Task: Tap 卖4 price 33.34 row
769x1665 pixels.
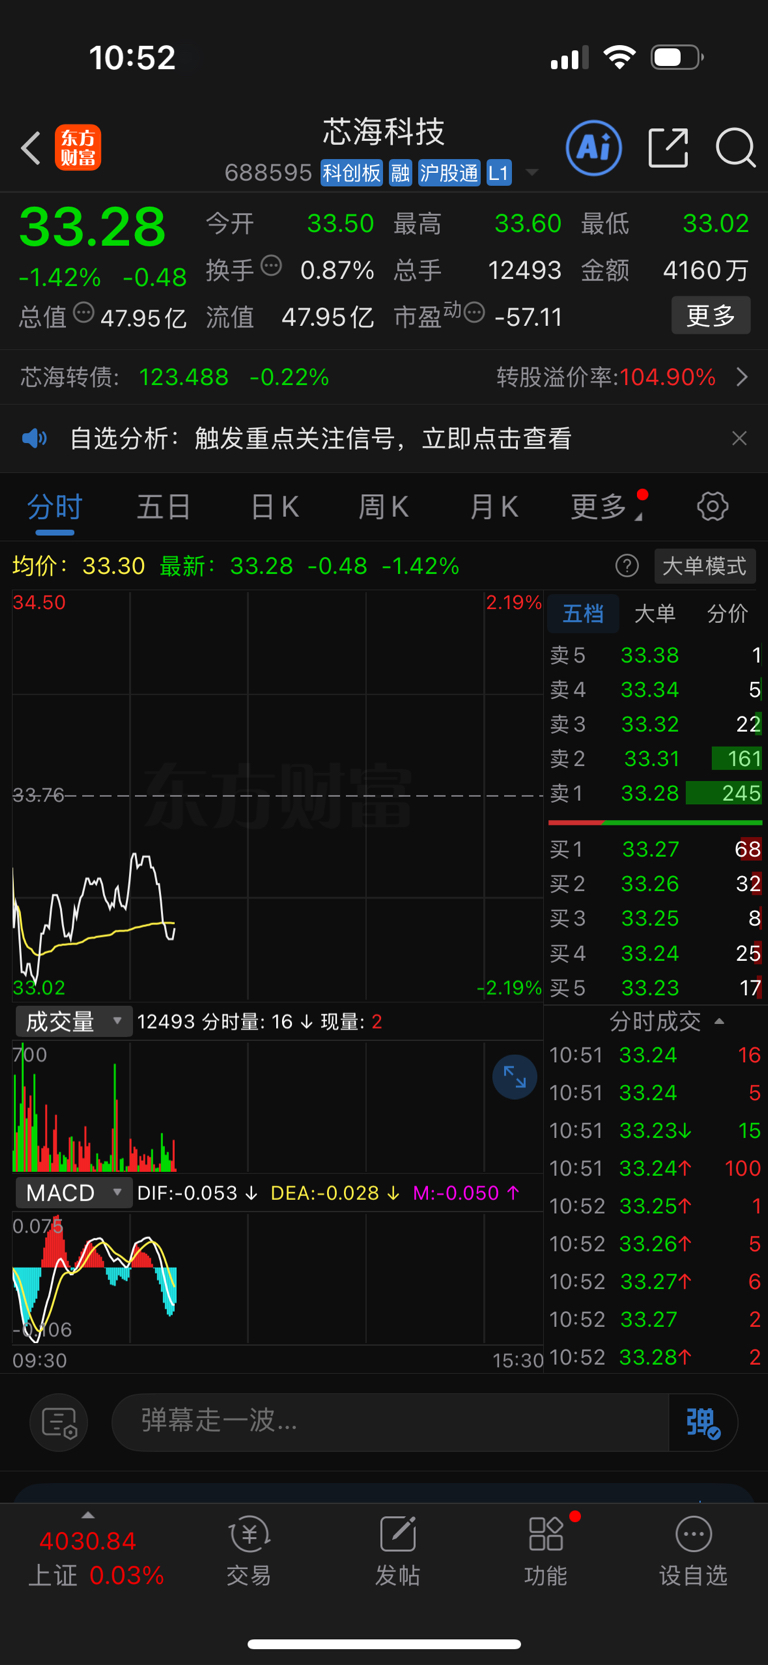Action: (x=655, y=690)
